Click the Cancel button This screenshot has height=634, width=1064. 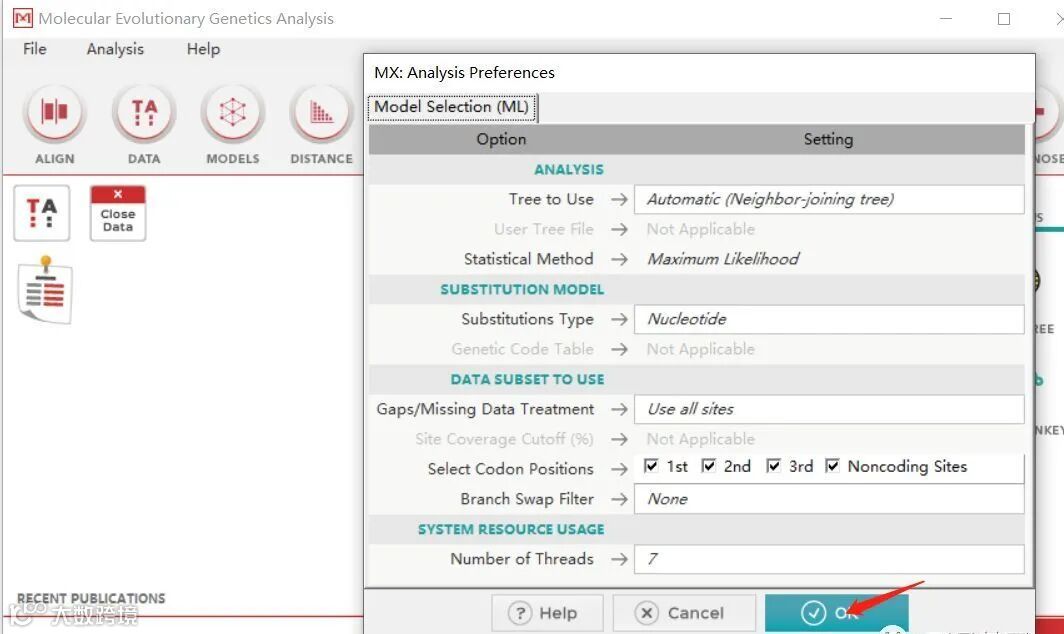684,613
